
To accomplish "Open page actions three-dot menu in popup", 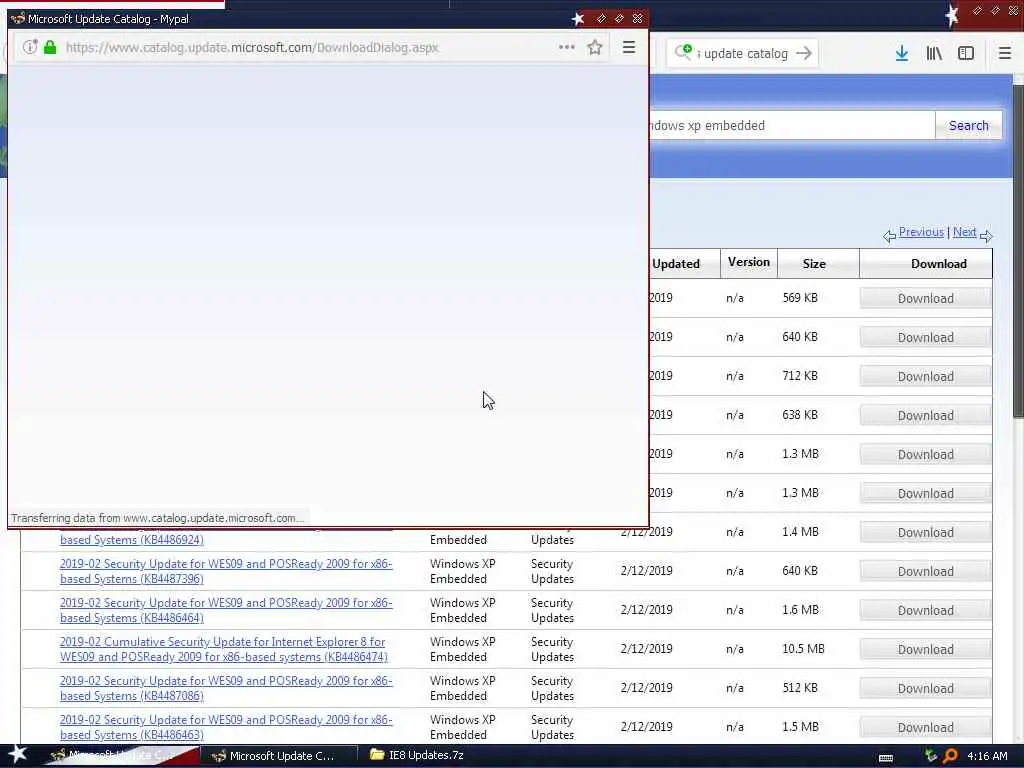I will click(x=567, y=47).
